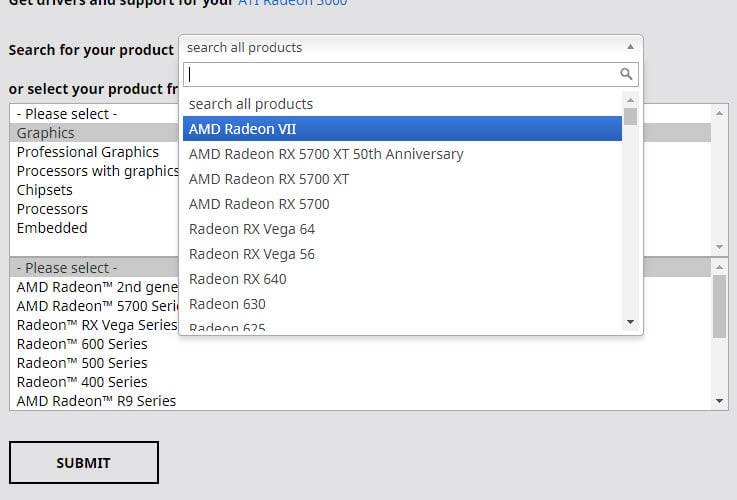Select Professional Graphics category
737x500 pixels.
coord(96,152)
